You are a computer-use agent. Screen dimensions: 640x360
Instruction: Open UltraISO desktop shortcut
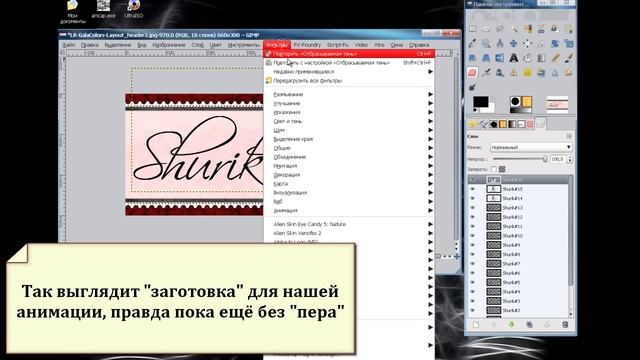[x=133, y=9]
